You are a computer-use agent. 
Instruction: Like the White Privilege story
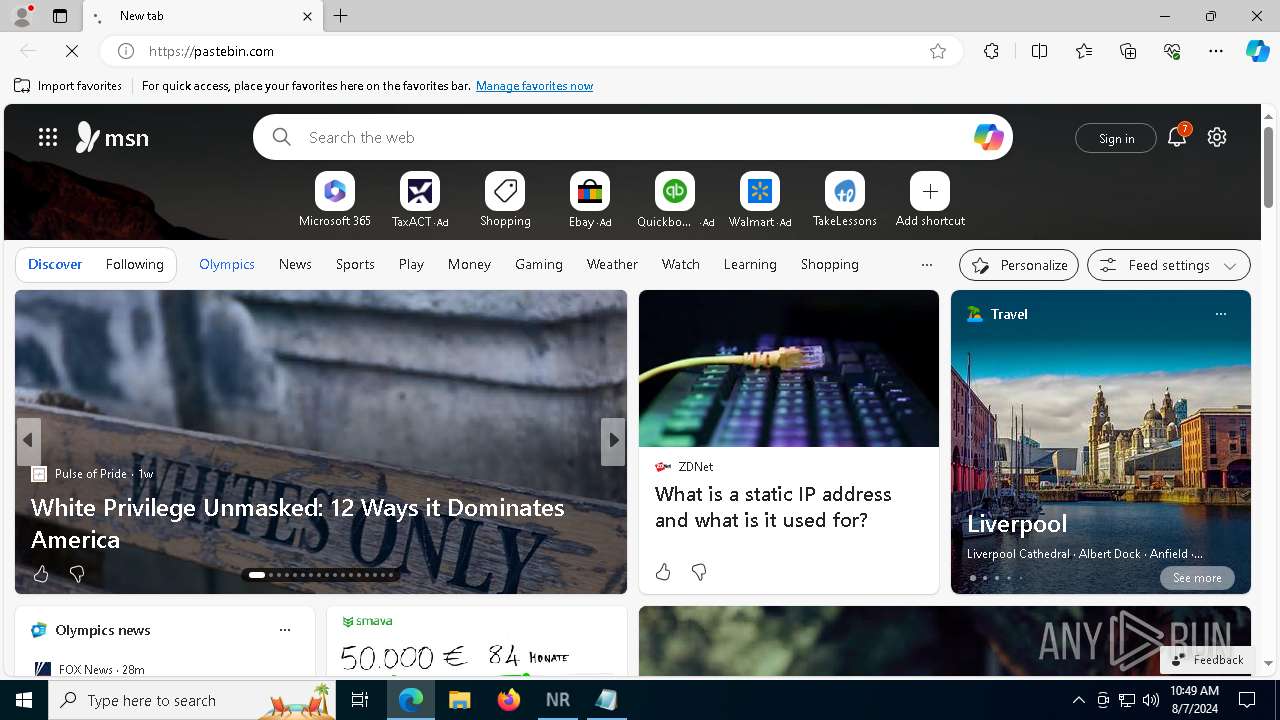41,574
